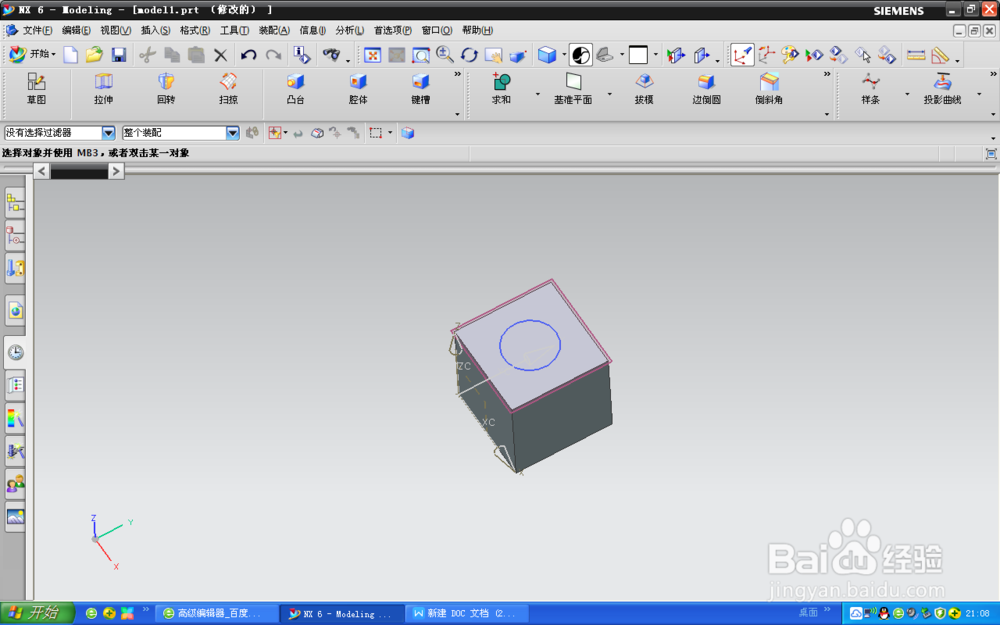
Task: Select the blue circle on the cube
Action: point(529,345)
